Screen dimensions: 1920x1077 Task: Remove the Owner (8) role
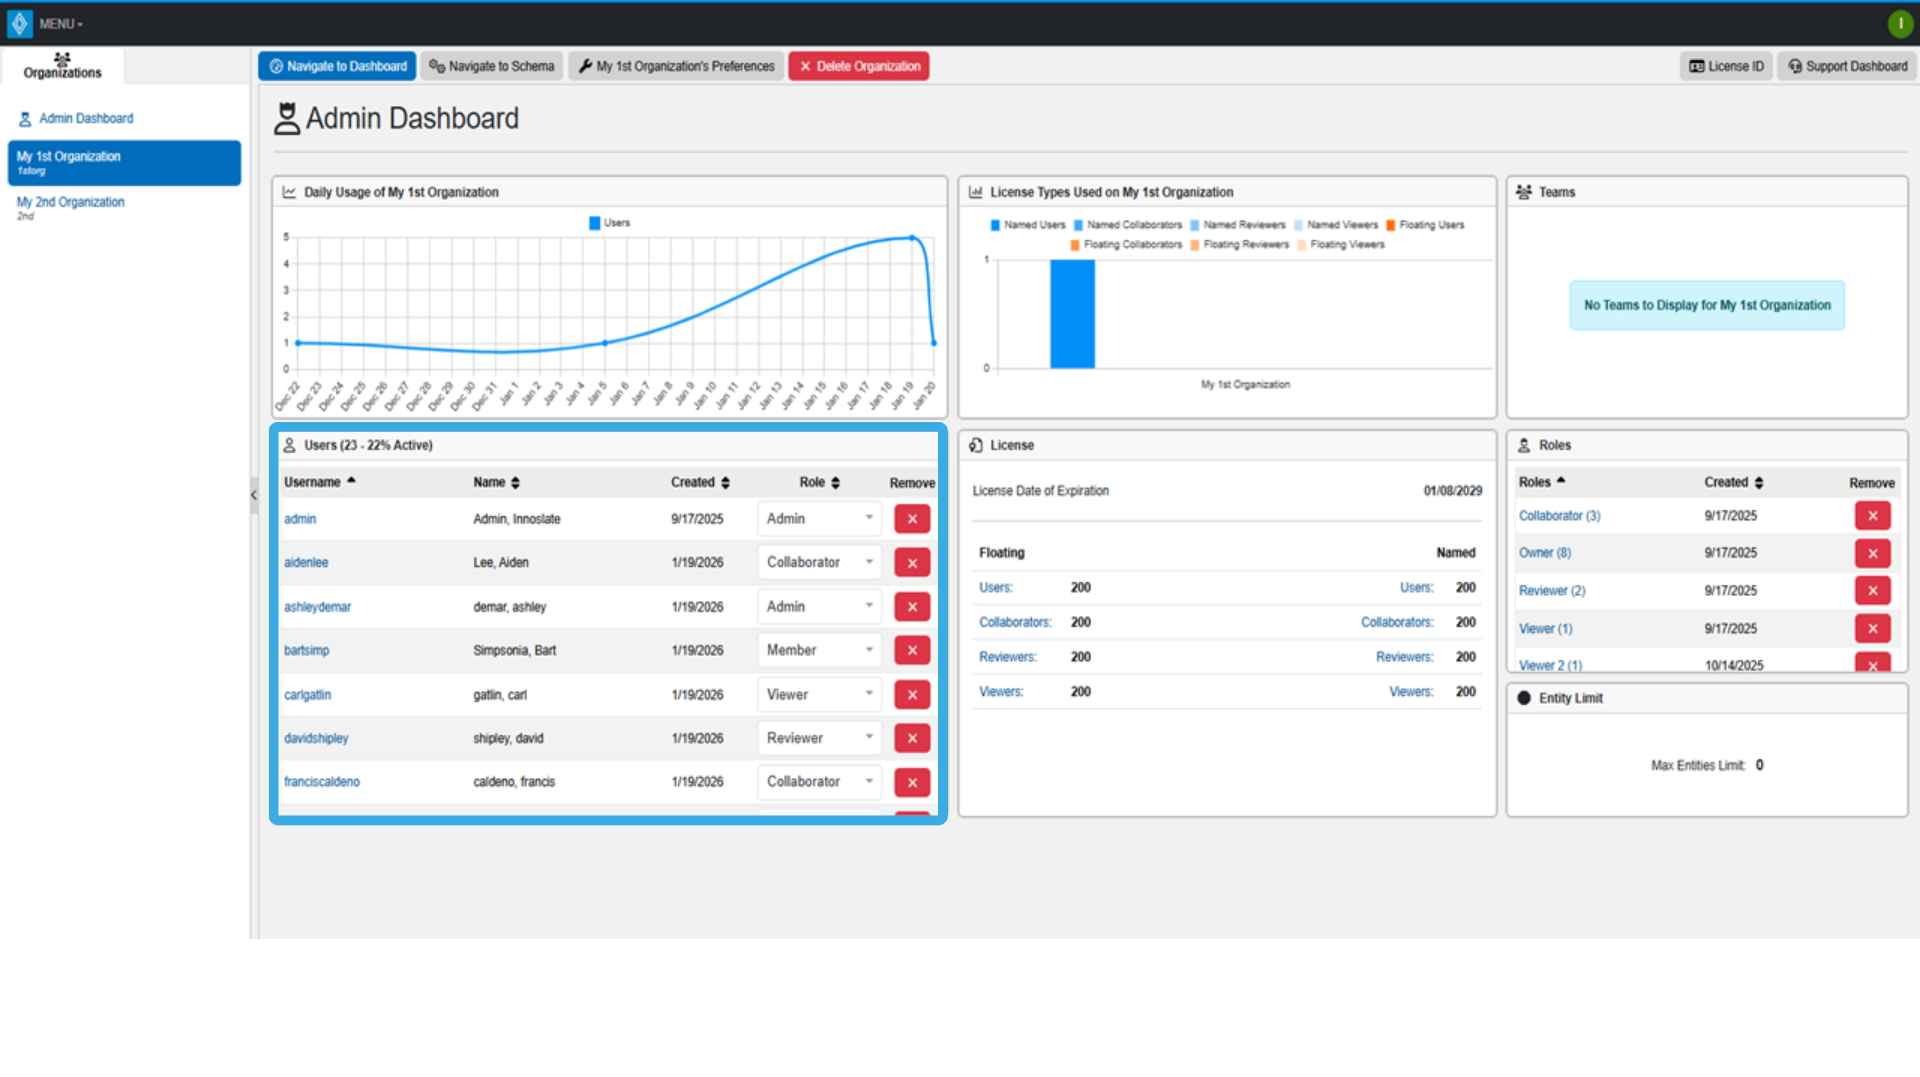point(1872,554)
